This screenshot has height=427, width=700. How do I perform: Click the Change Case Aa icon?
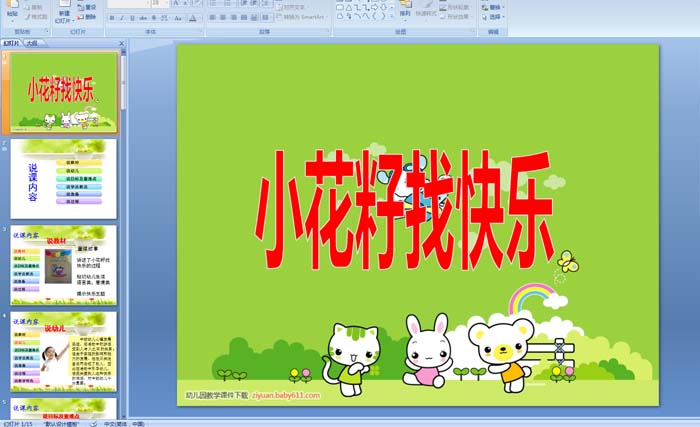pos(178,18)
